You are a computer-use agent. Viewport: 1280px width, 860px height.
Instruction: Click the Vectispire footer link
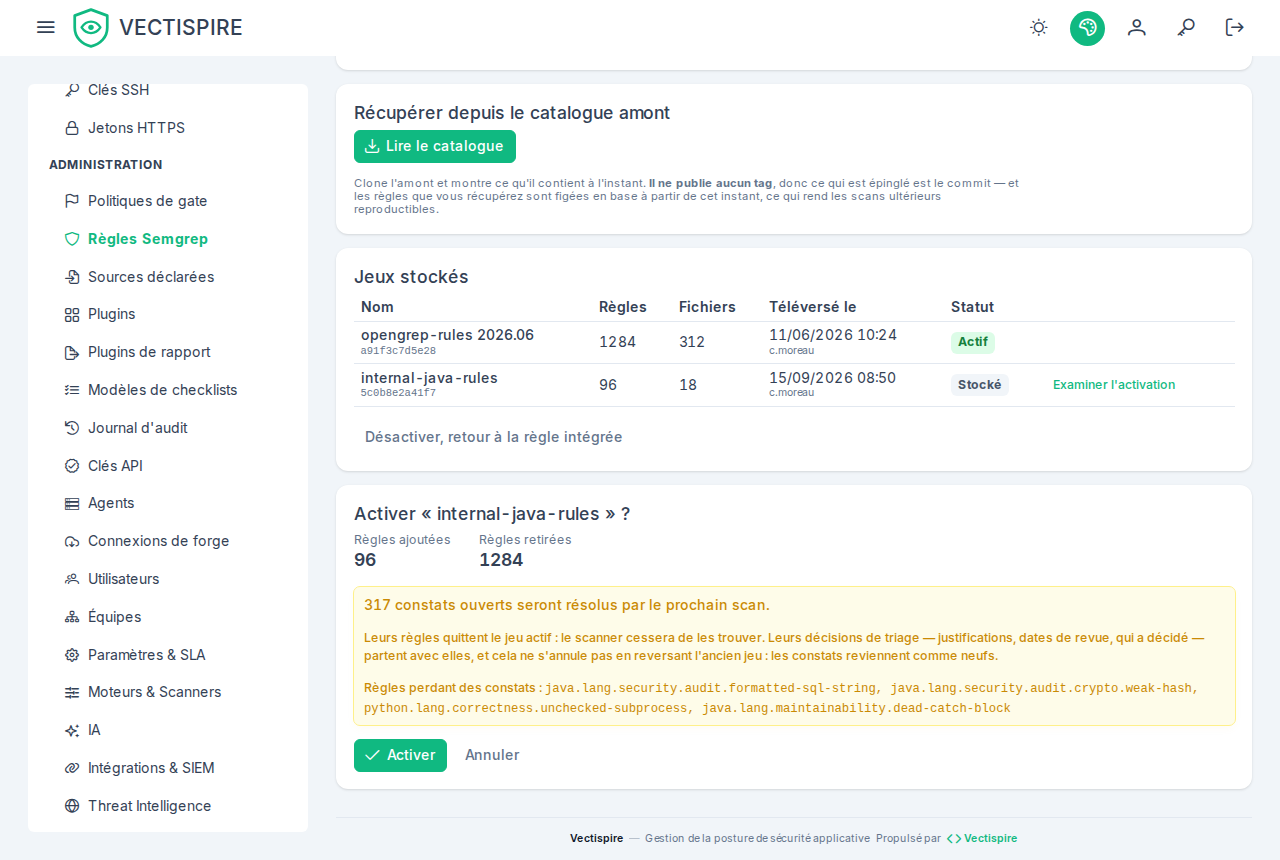pyautogui.click(x=982, y=838)
